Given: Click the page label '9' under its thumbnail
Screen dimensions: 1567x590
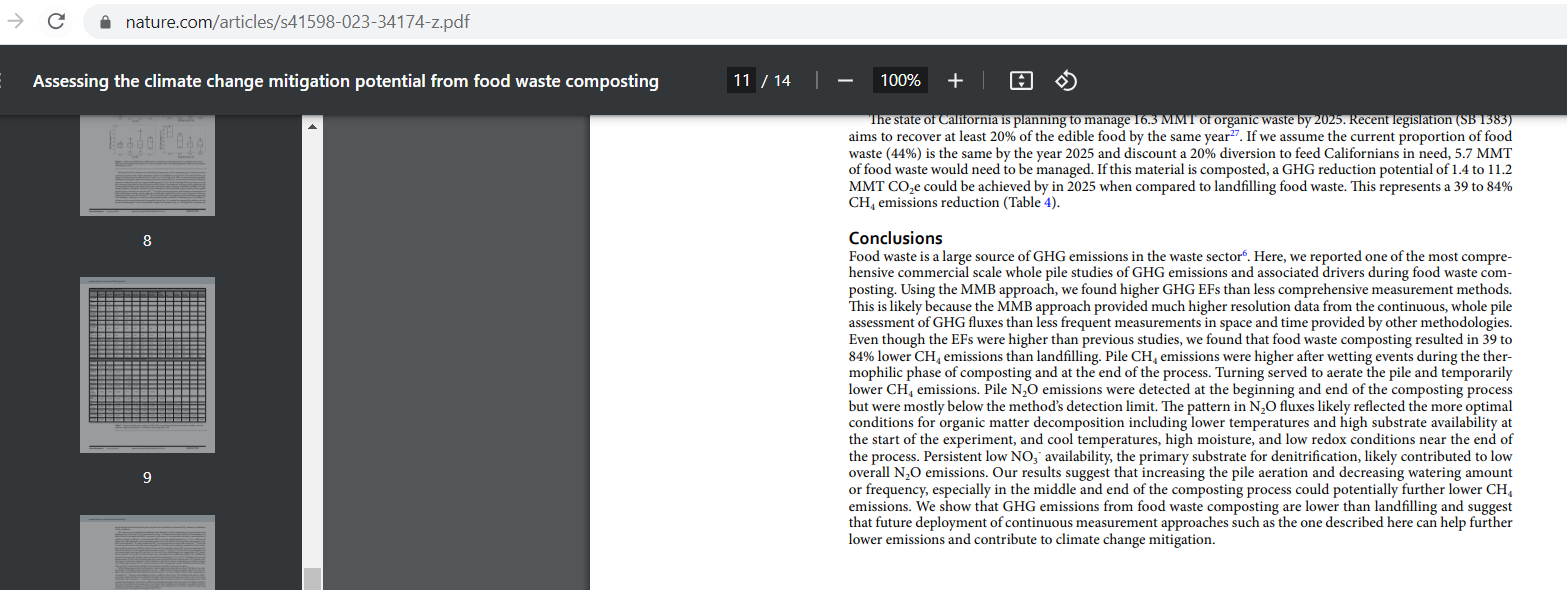Looking at the screenshot, I should click(147, 478).
